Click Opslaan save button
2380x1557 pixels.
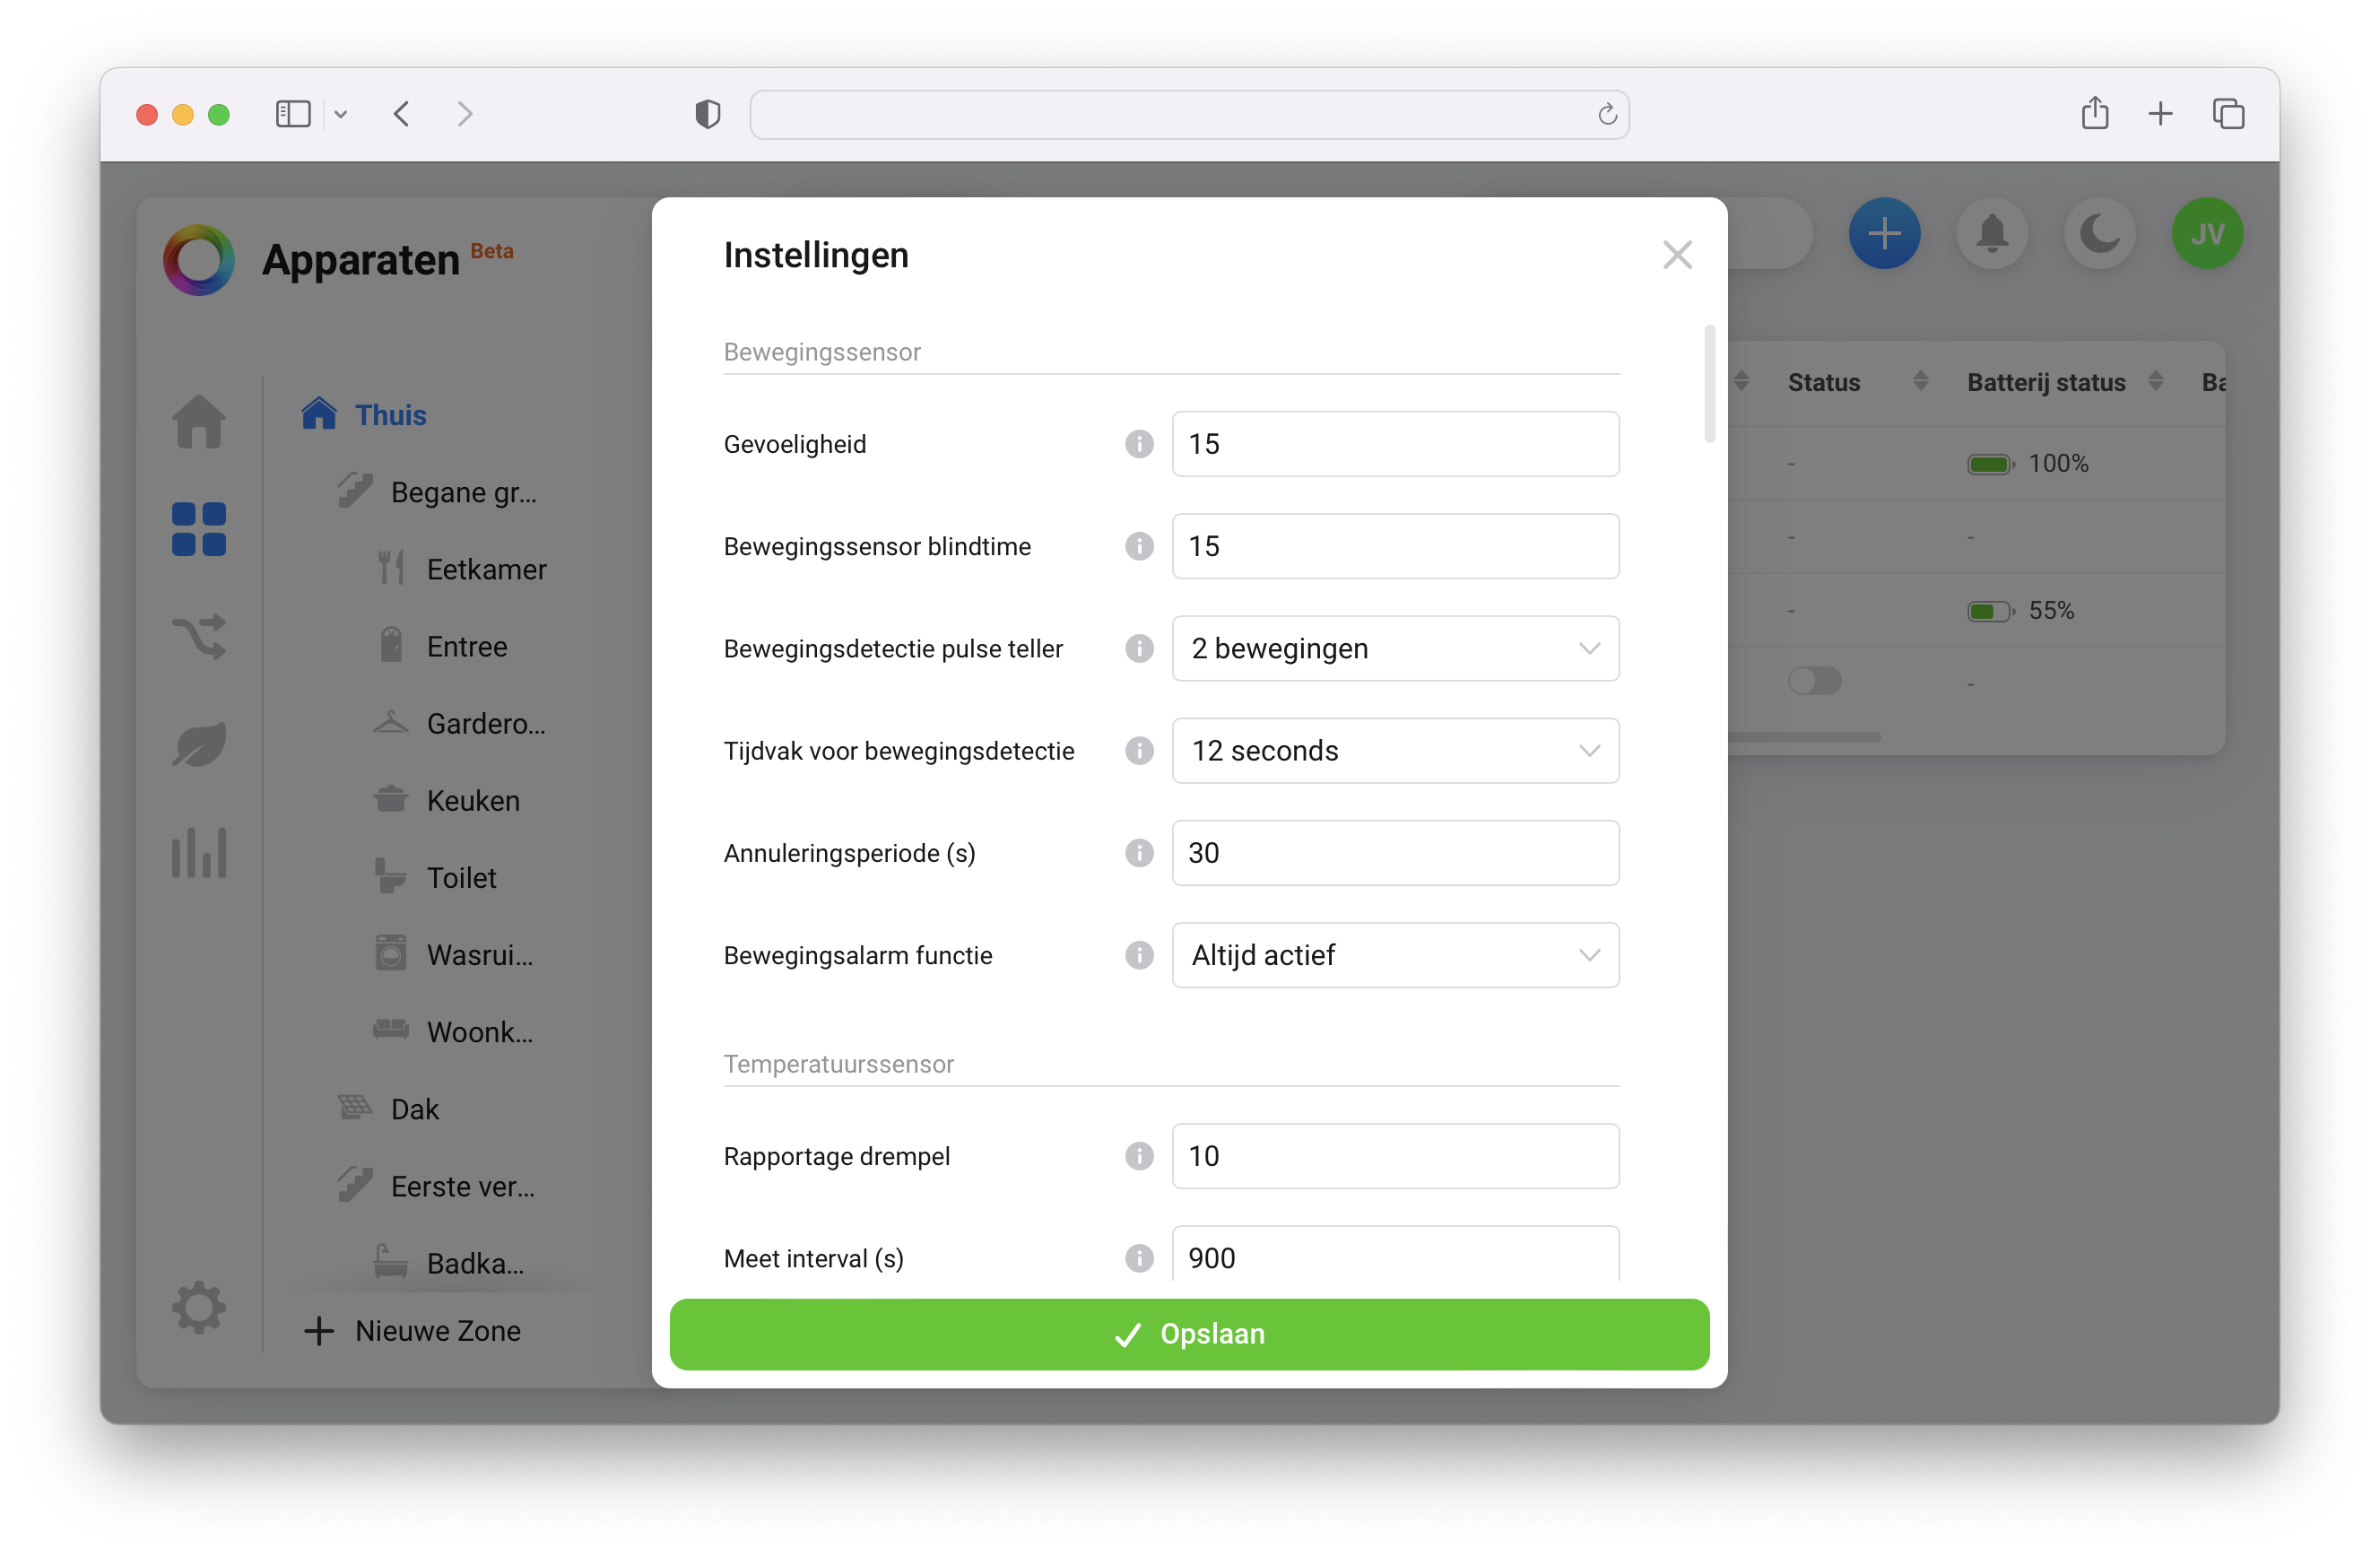[1189, 1334]
